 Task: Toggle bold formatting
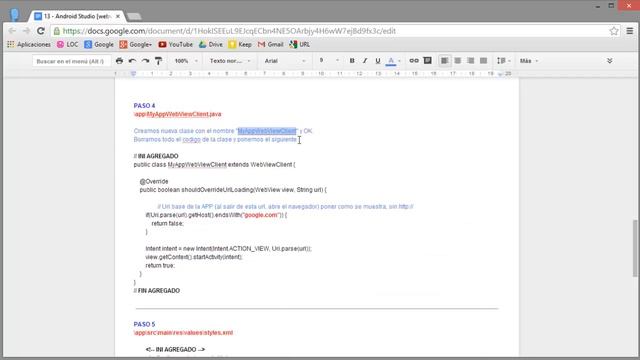click(x=352, y=61)
